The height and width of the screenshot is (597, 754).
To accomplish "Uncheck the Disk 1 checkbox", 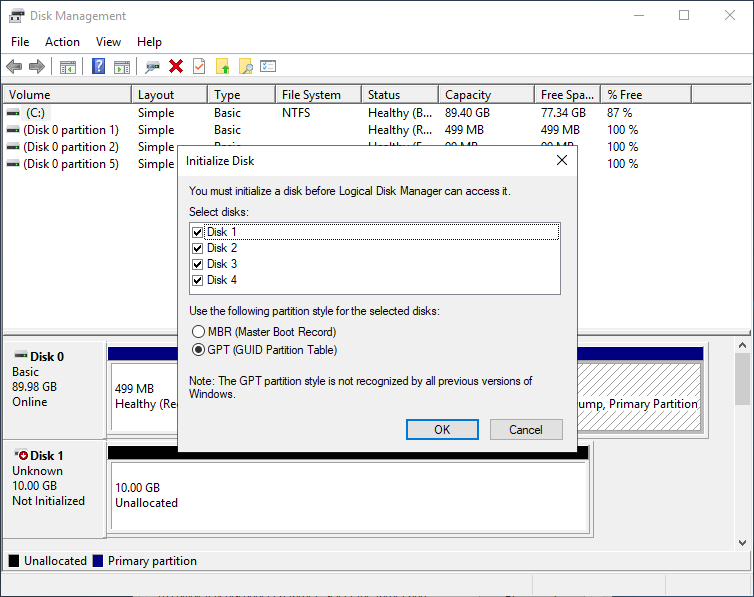I will point(197,232).
